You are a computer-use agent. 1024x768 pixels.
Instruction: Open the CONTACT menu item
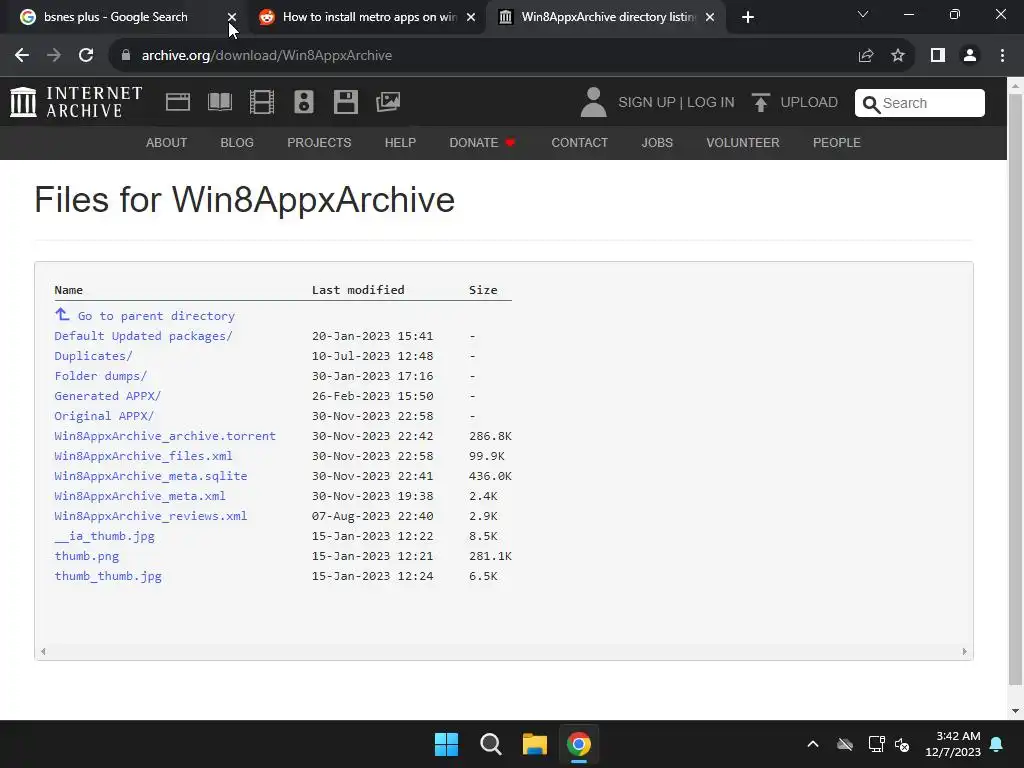coord(579,142)
